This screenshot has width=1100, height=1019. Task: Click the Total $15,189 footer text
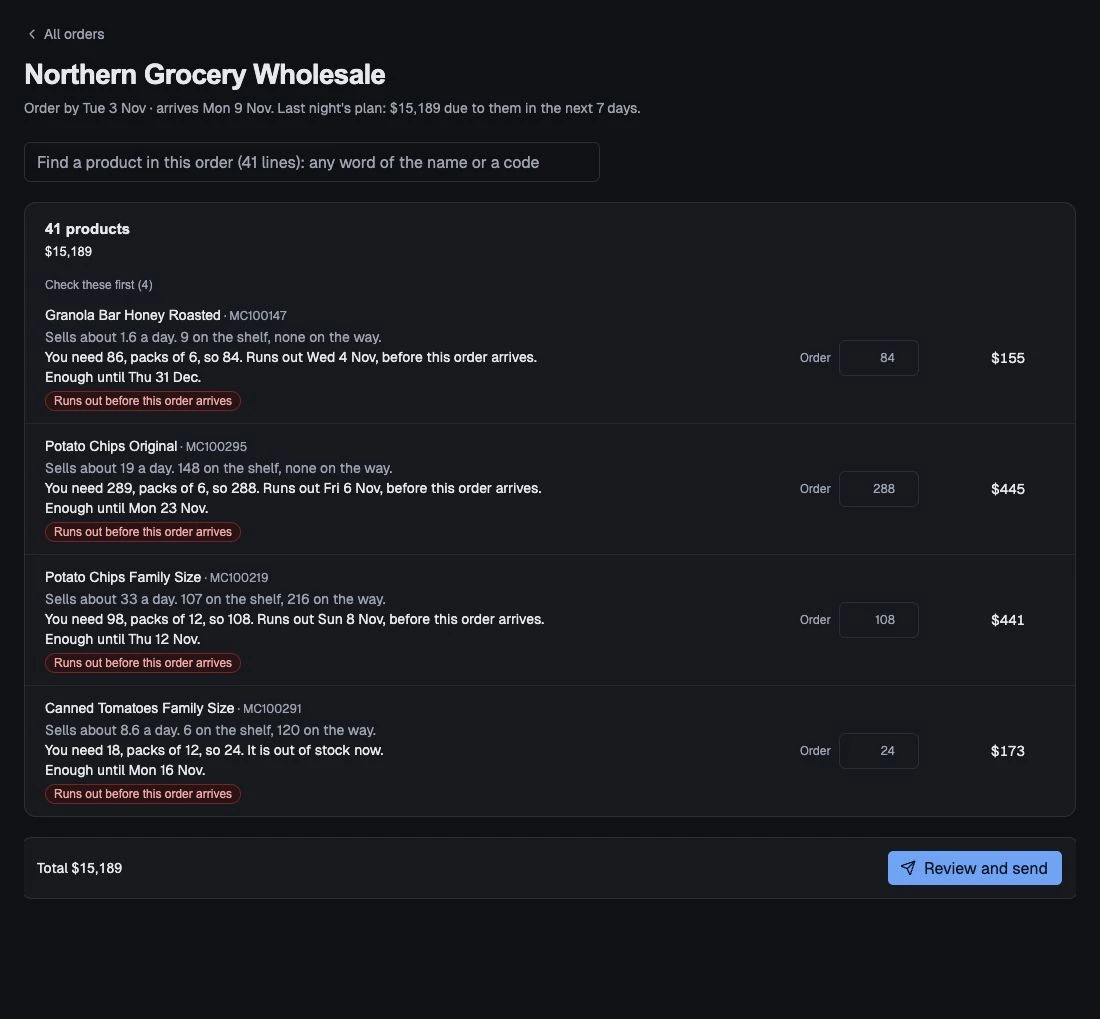click(79, 868)
